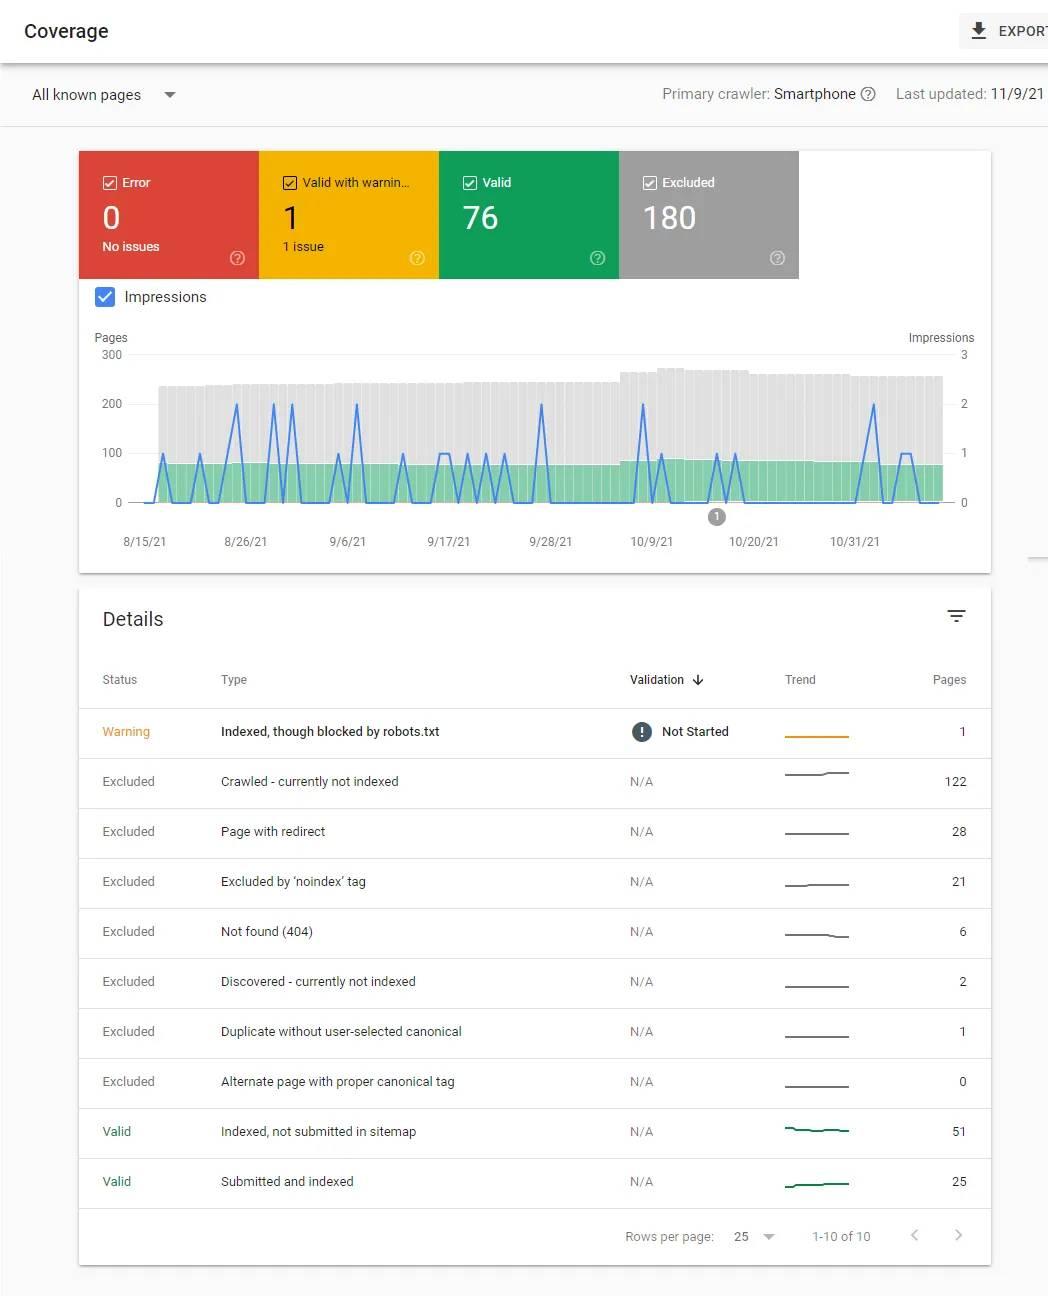
Task: Click help icon on gray Excluded card
Action: pyautogui.click(x=777, y=258)
